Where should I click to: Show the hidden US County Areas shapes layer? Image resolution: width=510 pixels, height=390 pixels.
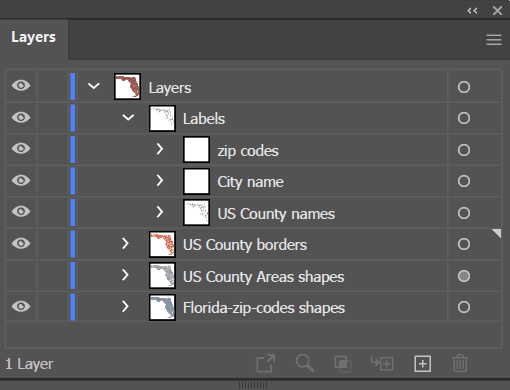[x=21, y=275]
